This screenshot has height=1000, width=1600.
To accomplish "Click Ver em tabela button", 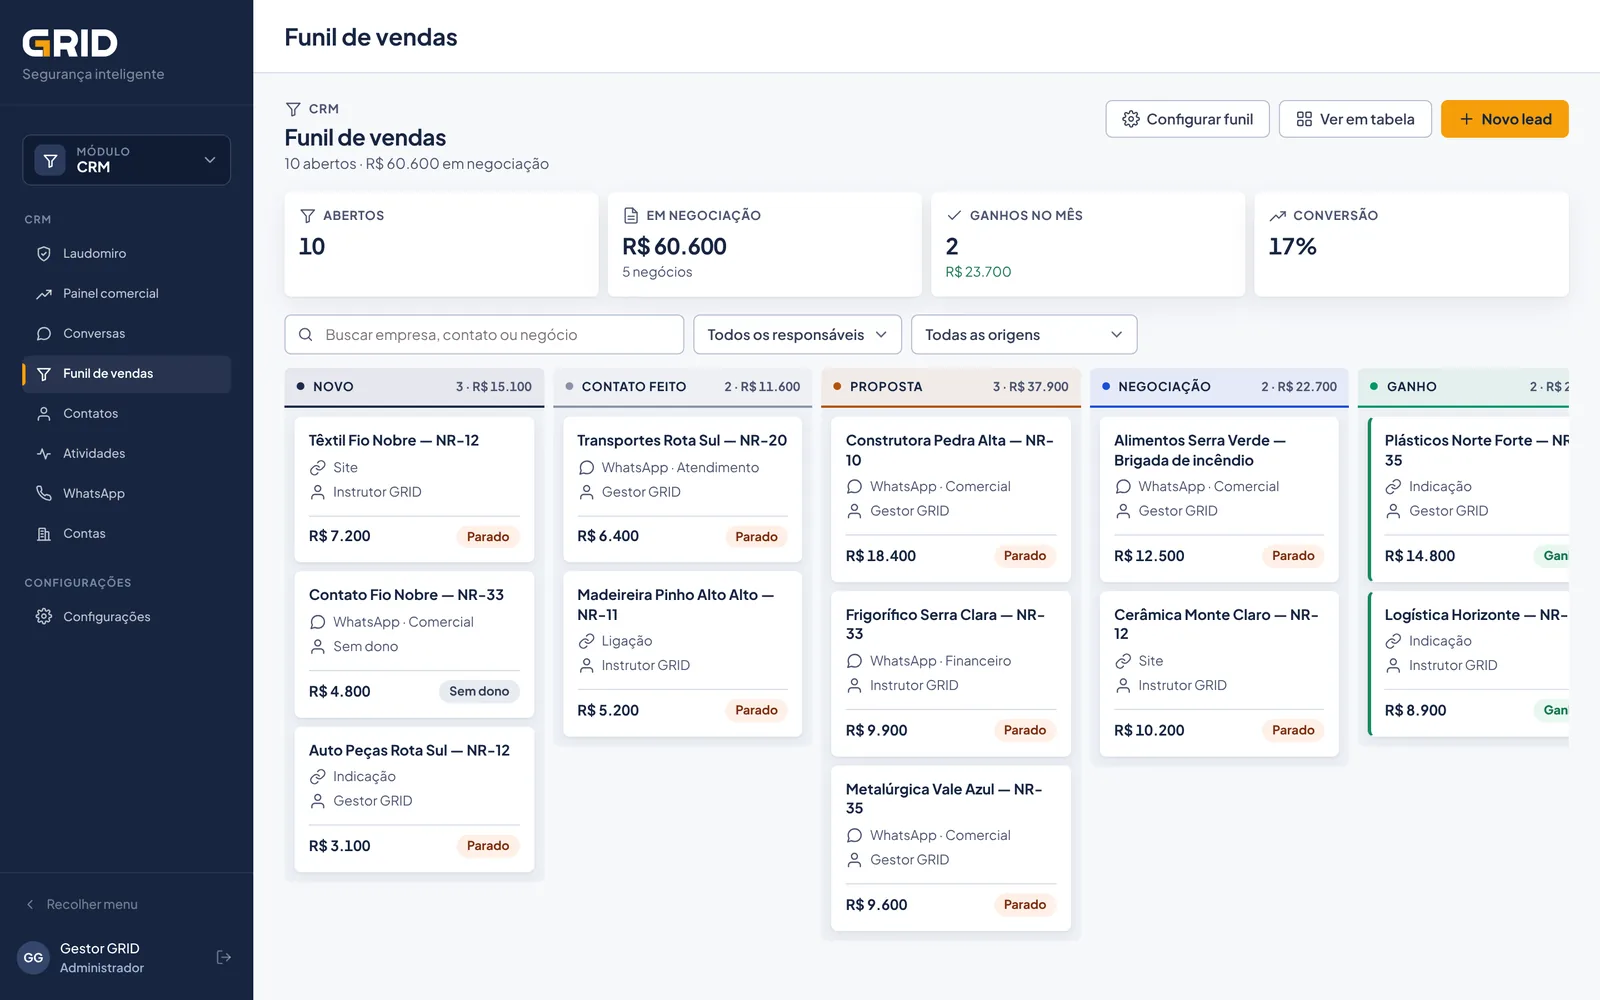I will pyautogui.click(x=1355, y=119).
